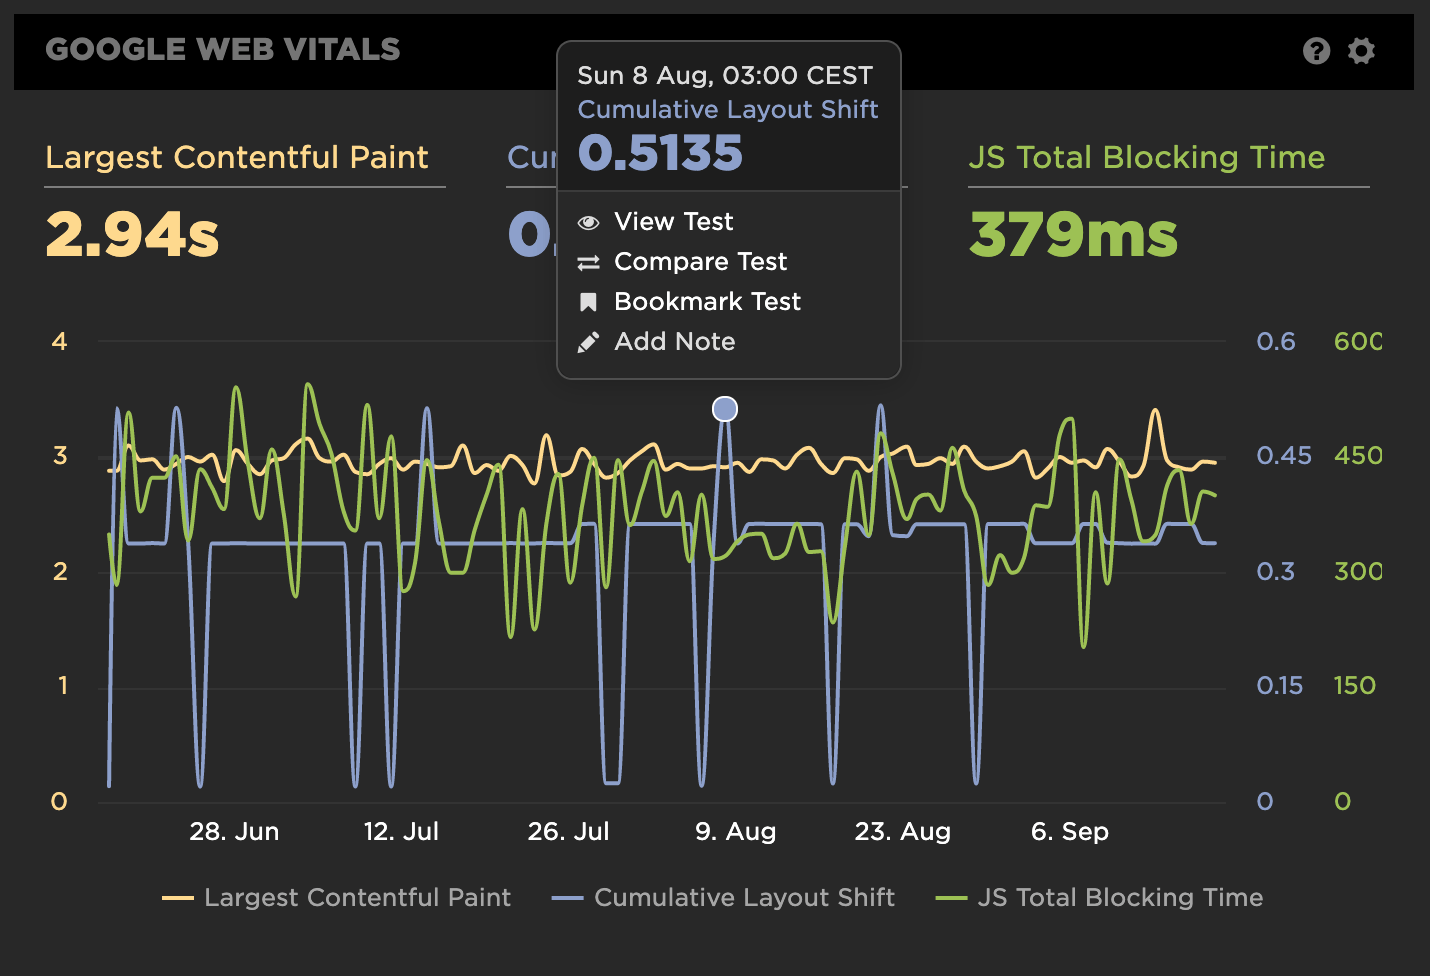Screen dimensions: 1430x976
Task: Click the 379ms blocking time value
Action: (x=1073, y=235)
